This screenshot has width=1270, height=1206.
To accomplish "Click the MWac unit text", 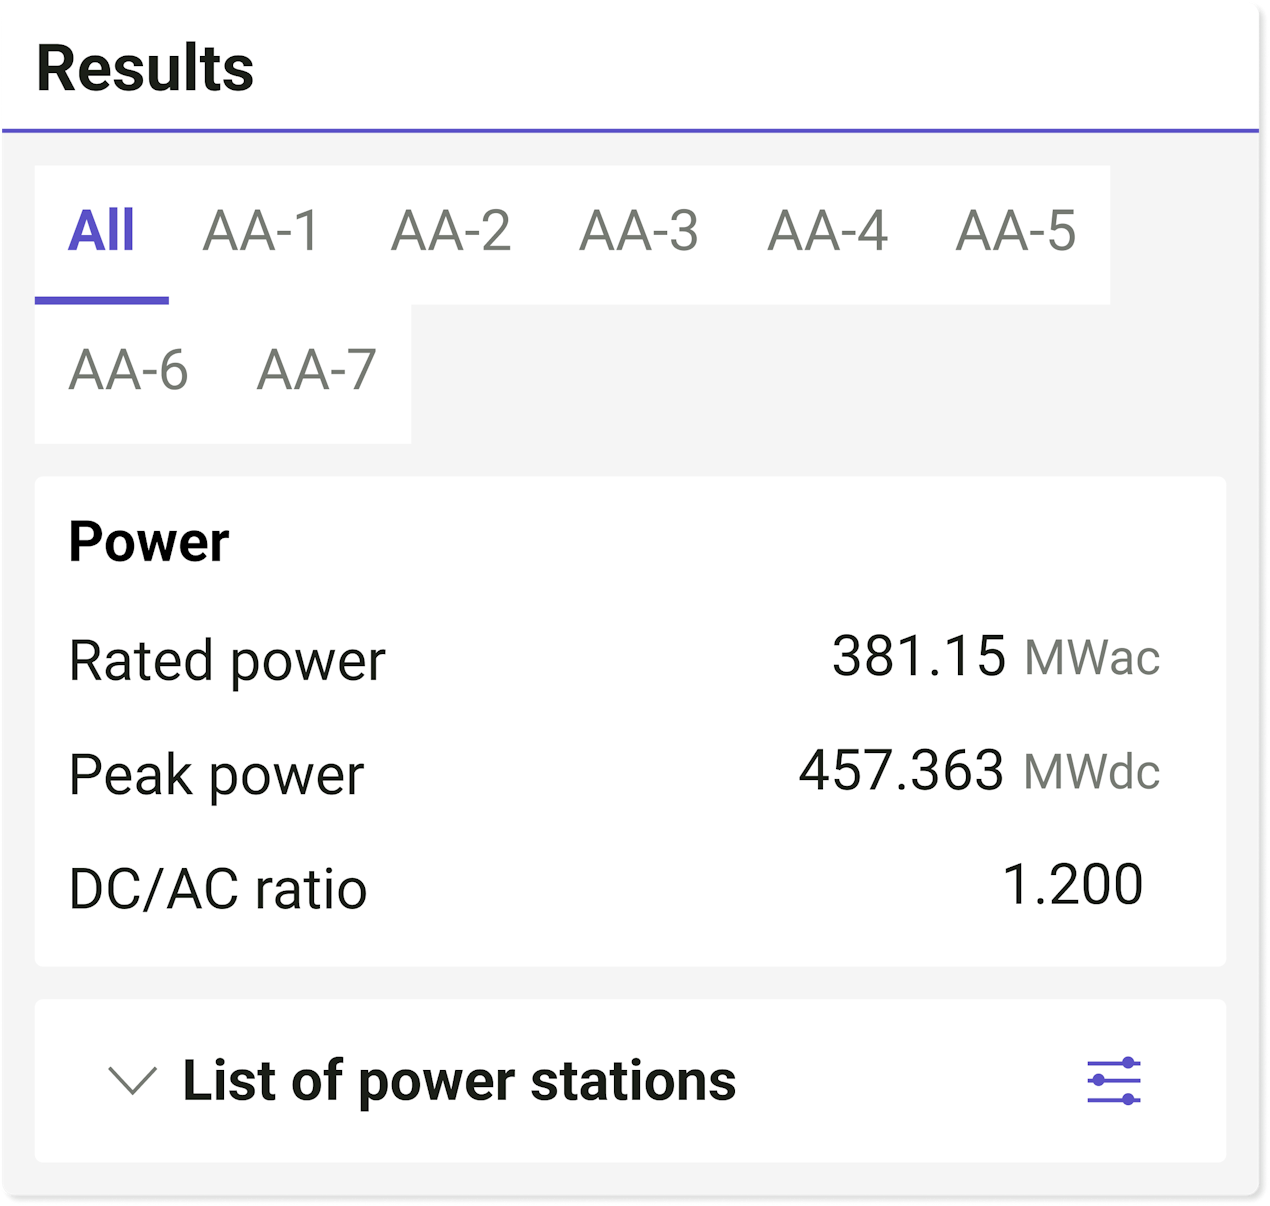I will 1093,658.
